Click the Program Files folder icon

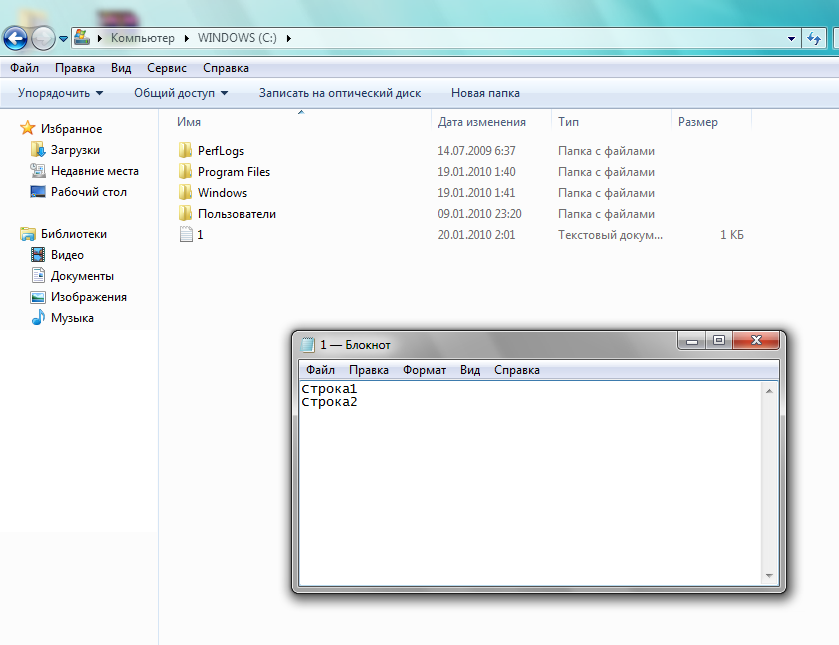[185, 171]
